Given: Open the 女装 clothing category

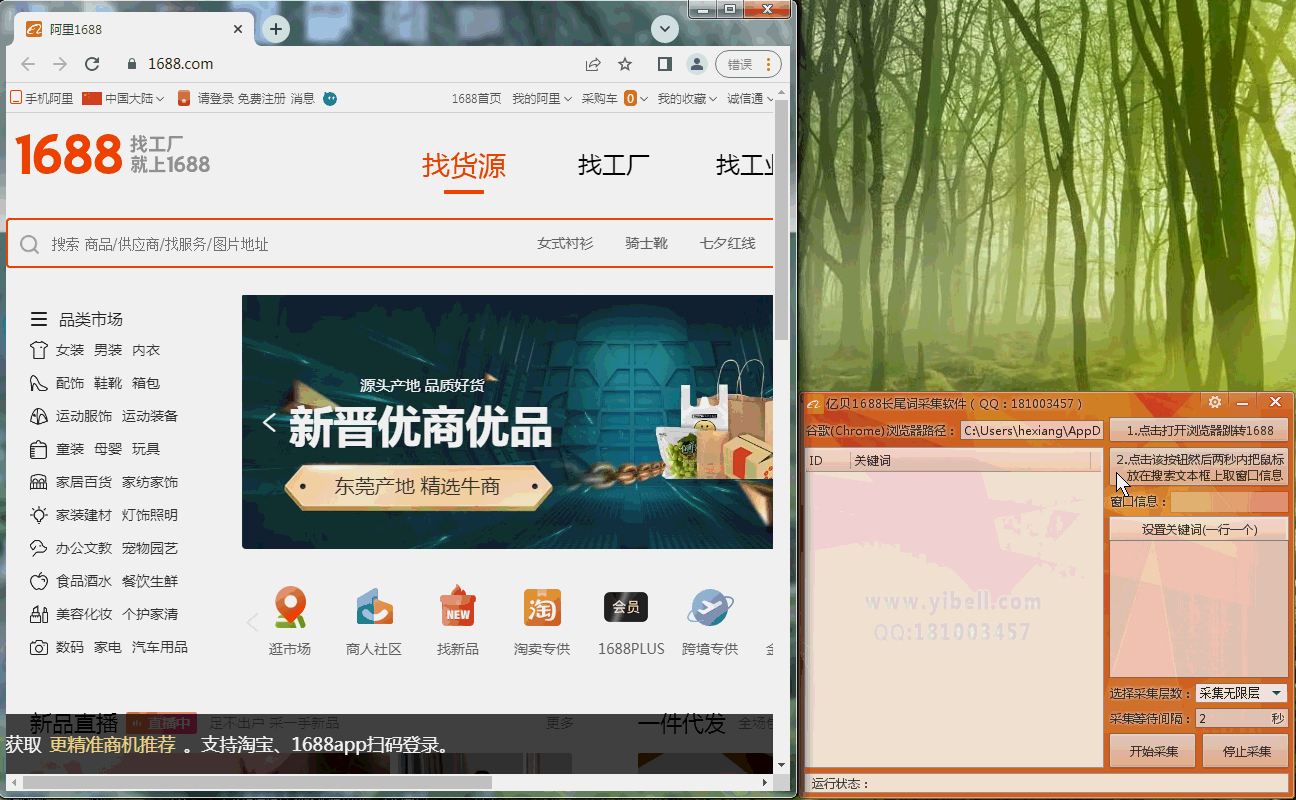Looking at the screenshot, I should coord(70,350).
